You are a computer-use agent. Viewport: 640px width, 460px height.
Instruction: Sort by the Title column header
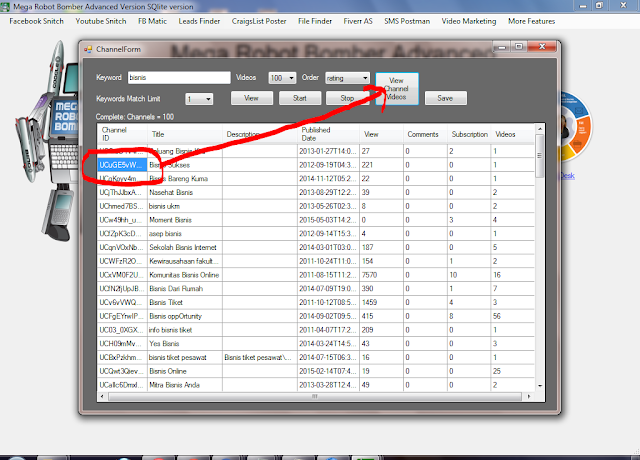tap(185, 134)
